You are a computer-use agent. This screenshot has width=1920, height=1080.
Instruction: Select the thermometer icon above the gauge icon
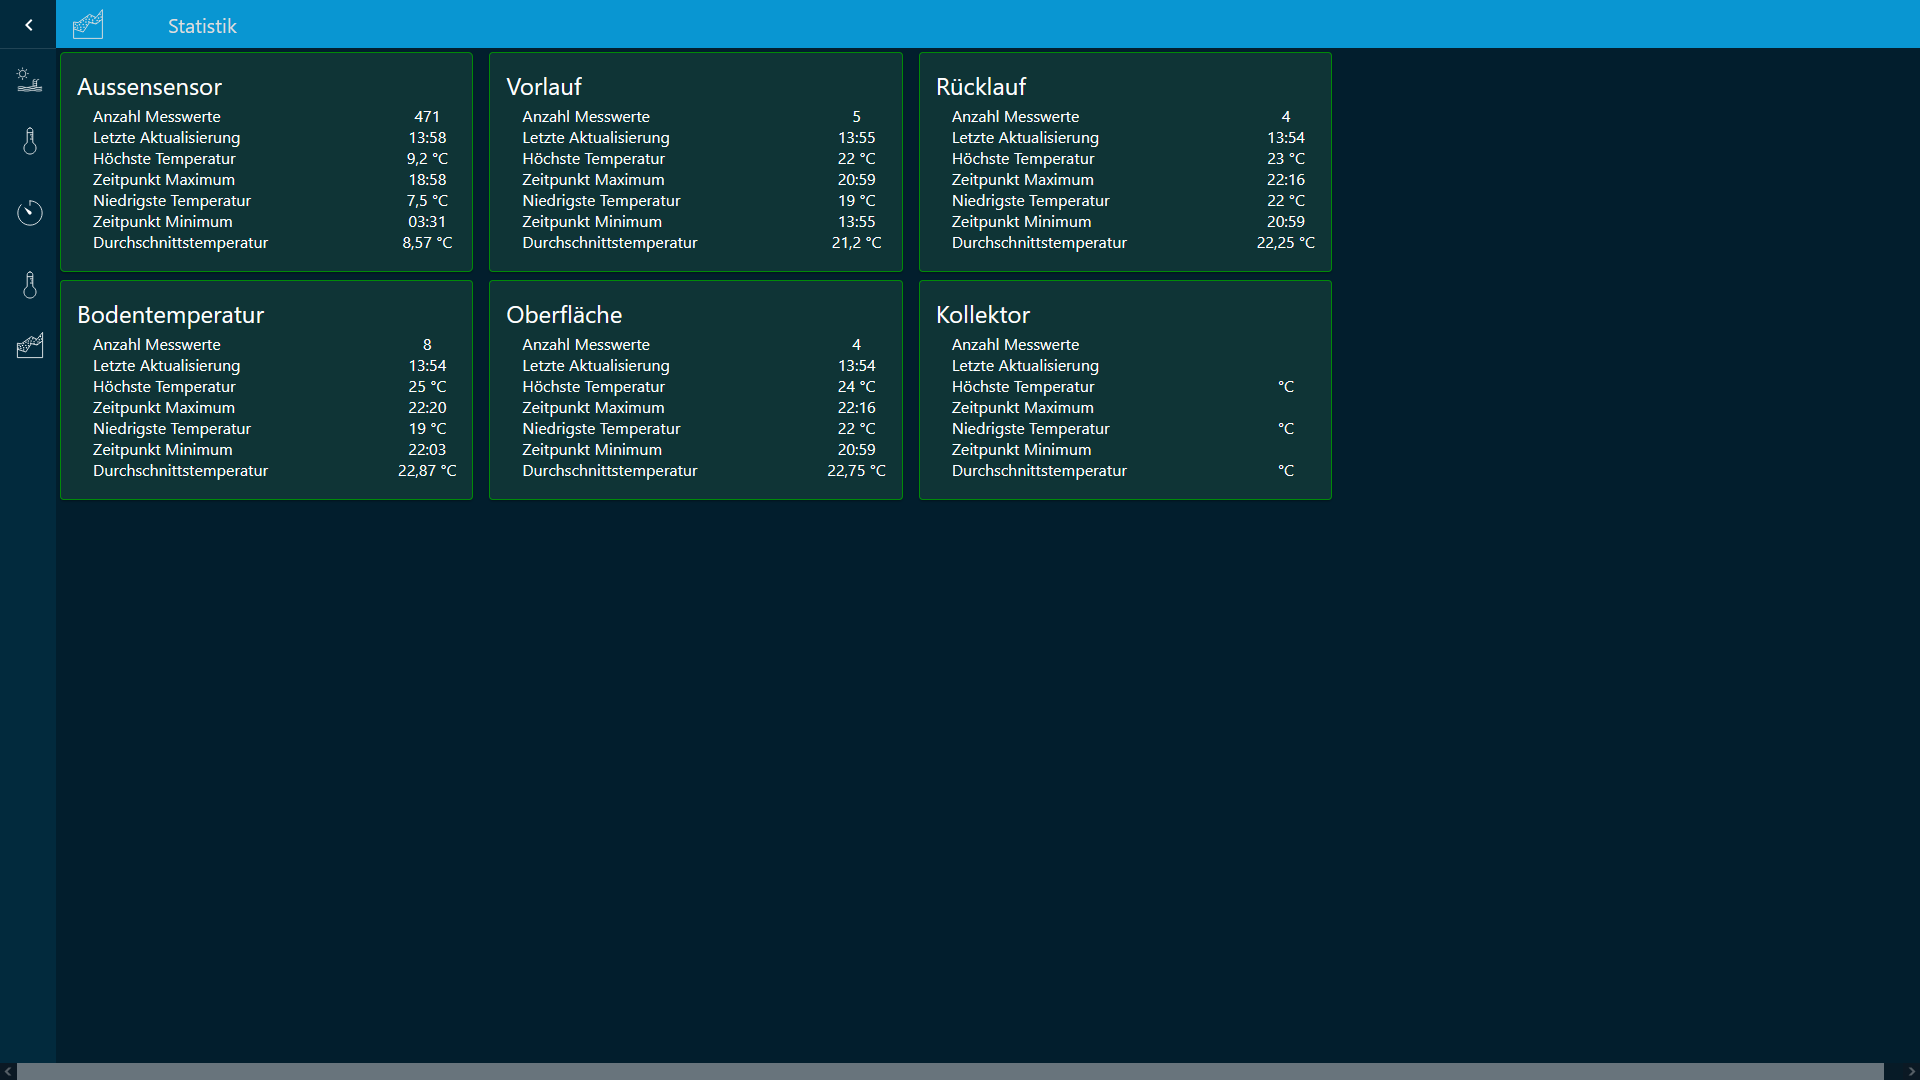pos(30,141)
